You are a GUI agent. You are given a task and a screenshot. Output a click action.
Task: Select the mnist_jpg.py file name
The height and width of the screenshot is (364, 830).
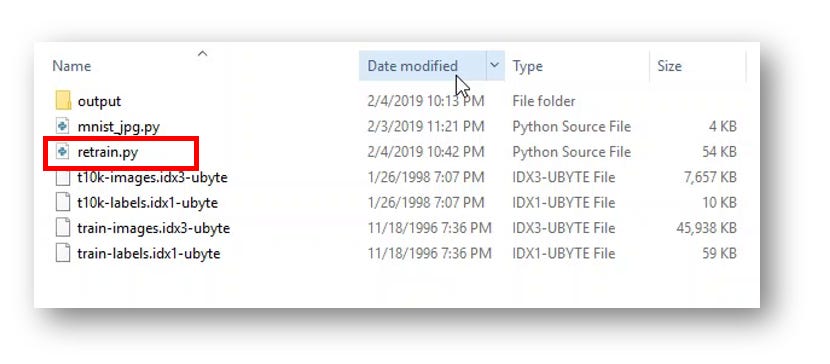[x=119, y=127]
